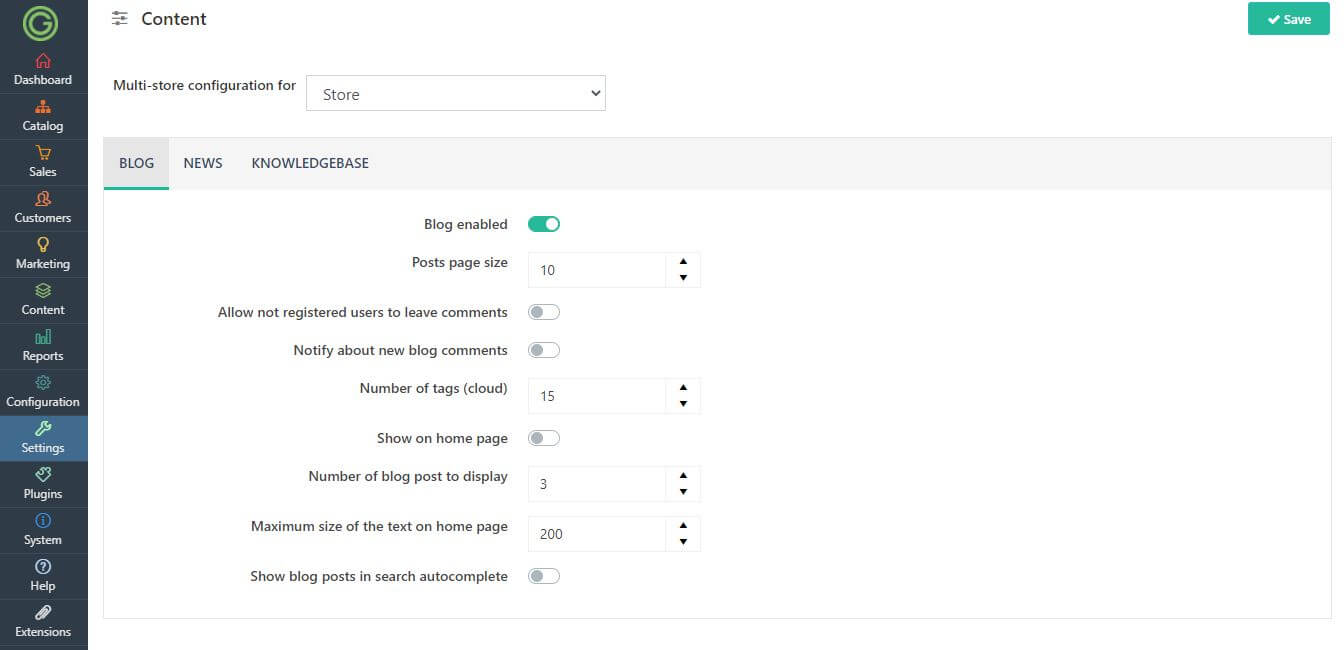Click the Multi-store configuration for label
Image resolution: width=1344 pixels, height=650 pixels.
(204, 86)
